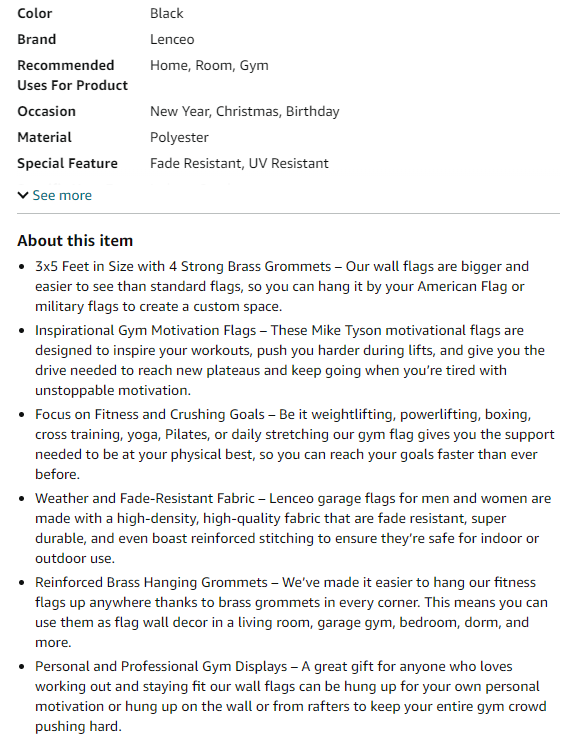Expand the See more link

[62, 195]
